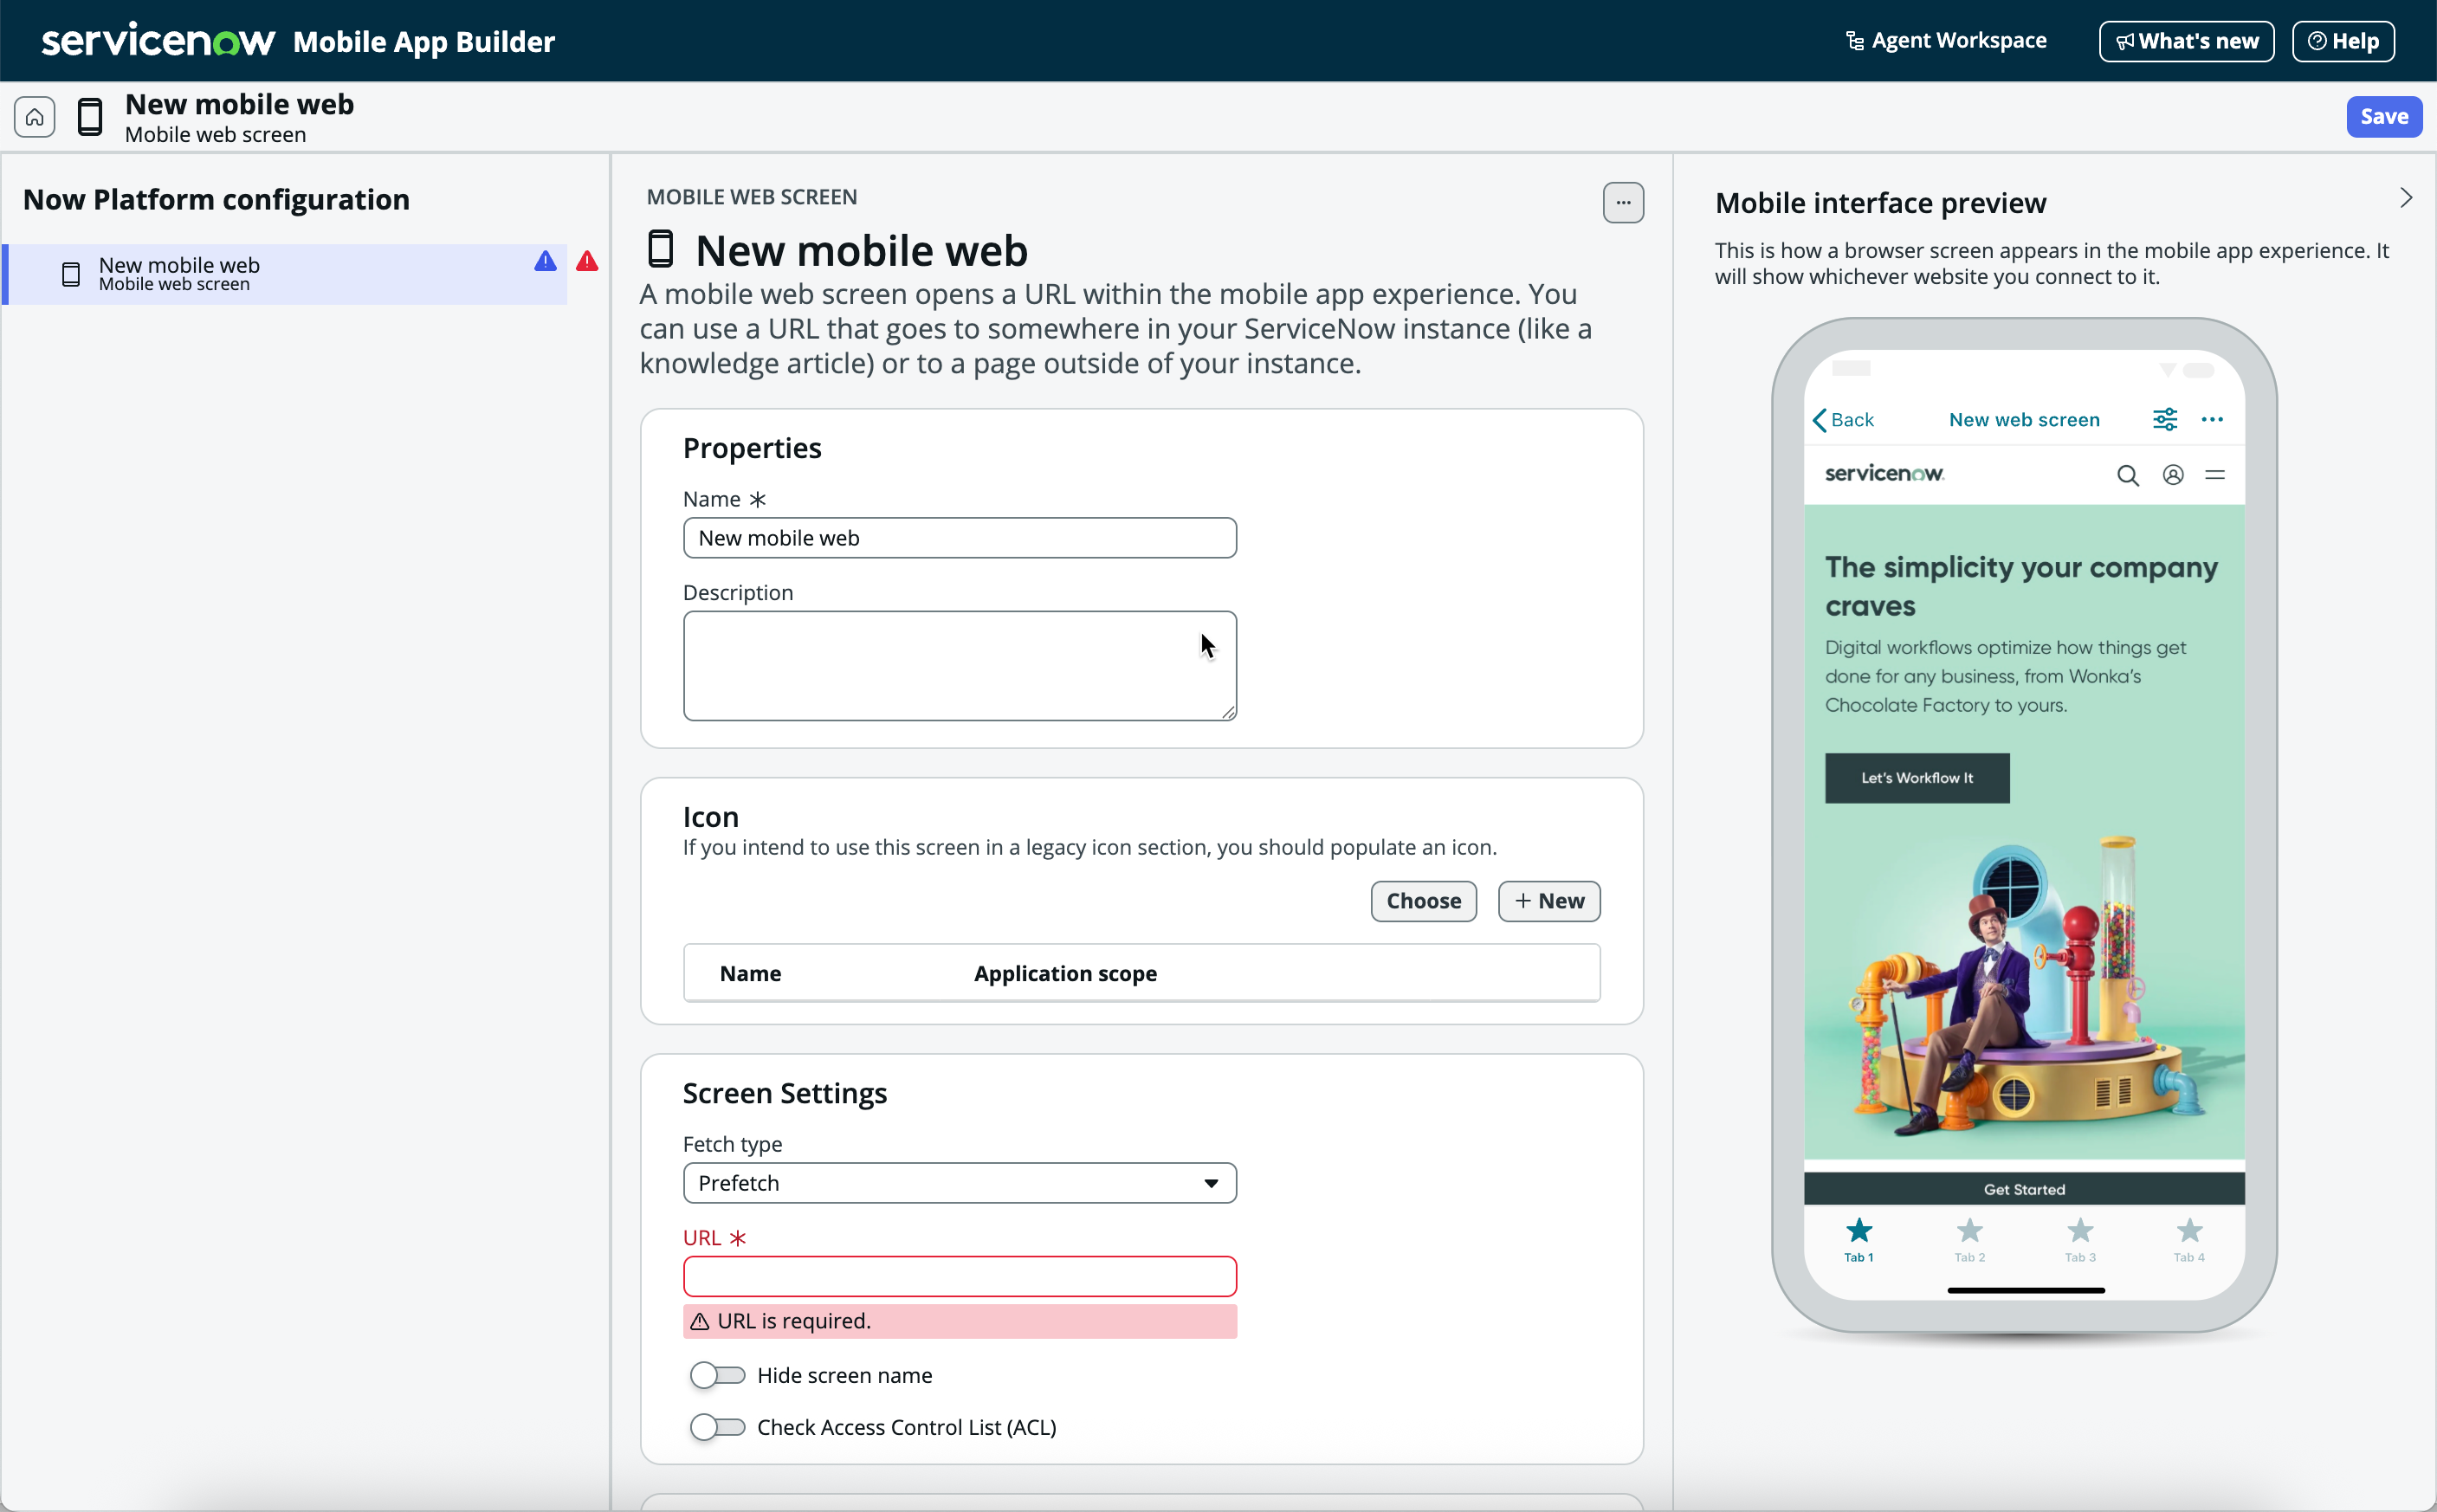Click the servicenow logo in phone preview
Viewport: 2437px width, 1512px height.
coord(1884,474)
